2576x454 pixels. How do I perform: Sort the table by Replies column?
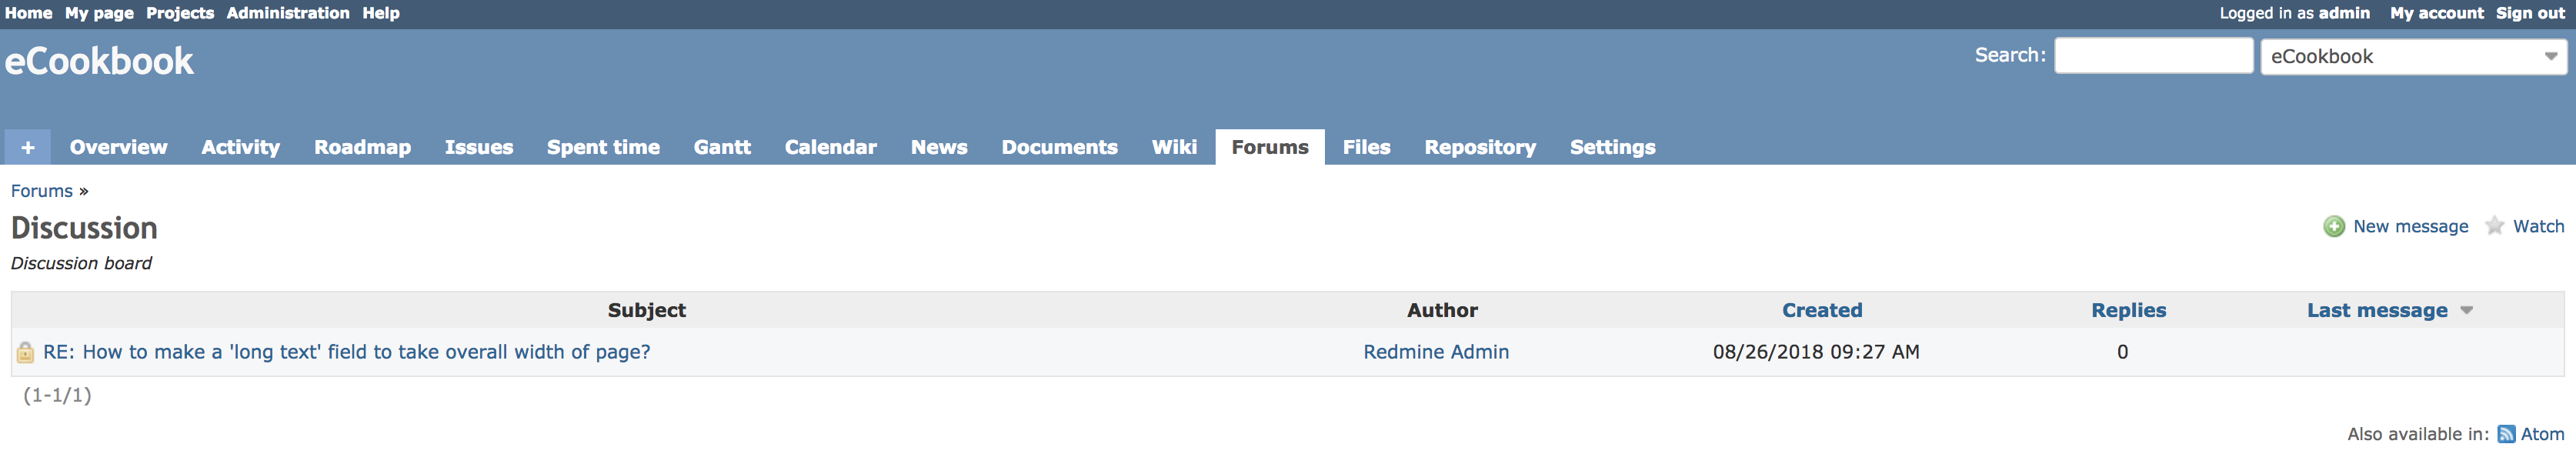pos(2128,310)
